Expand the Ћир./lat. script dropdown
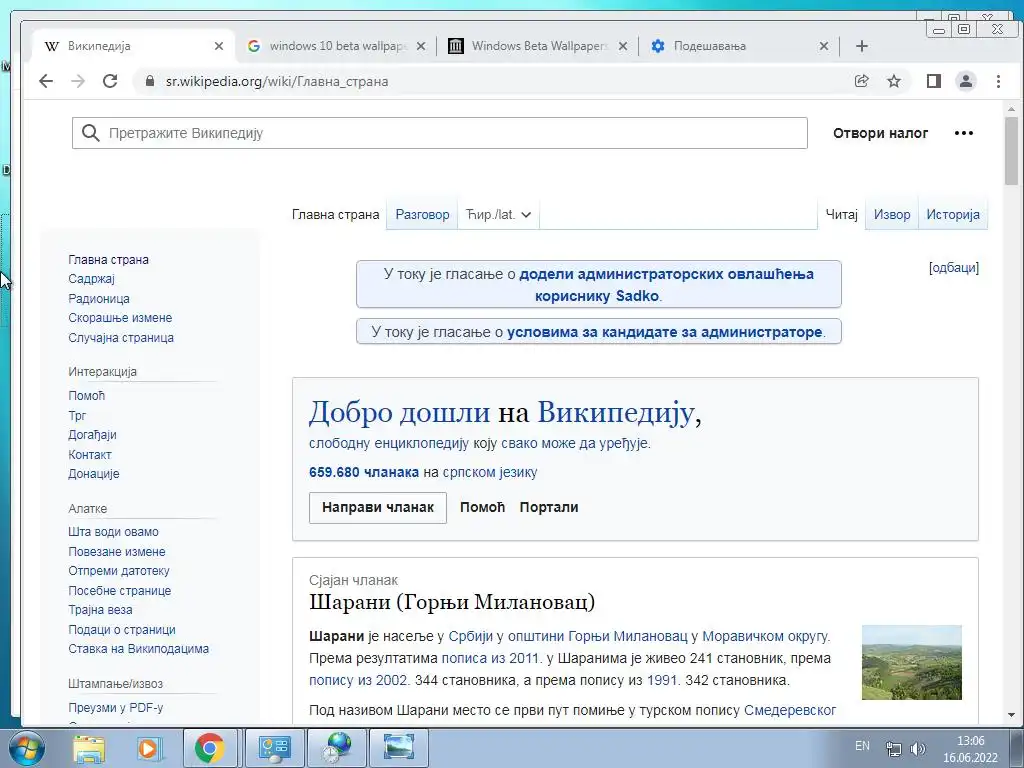This screenshot has height=768, width=1024. pyautogui.click(x=498, y=214)
